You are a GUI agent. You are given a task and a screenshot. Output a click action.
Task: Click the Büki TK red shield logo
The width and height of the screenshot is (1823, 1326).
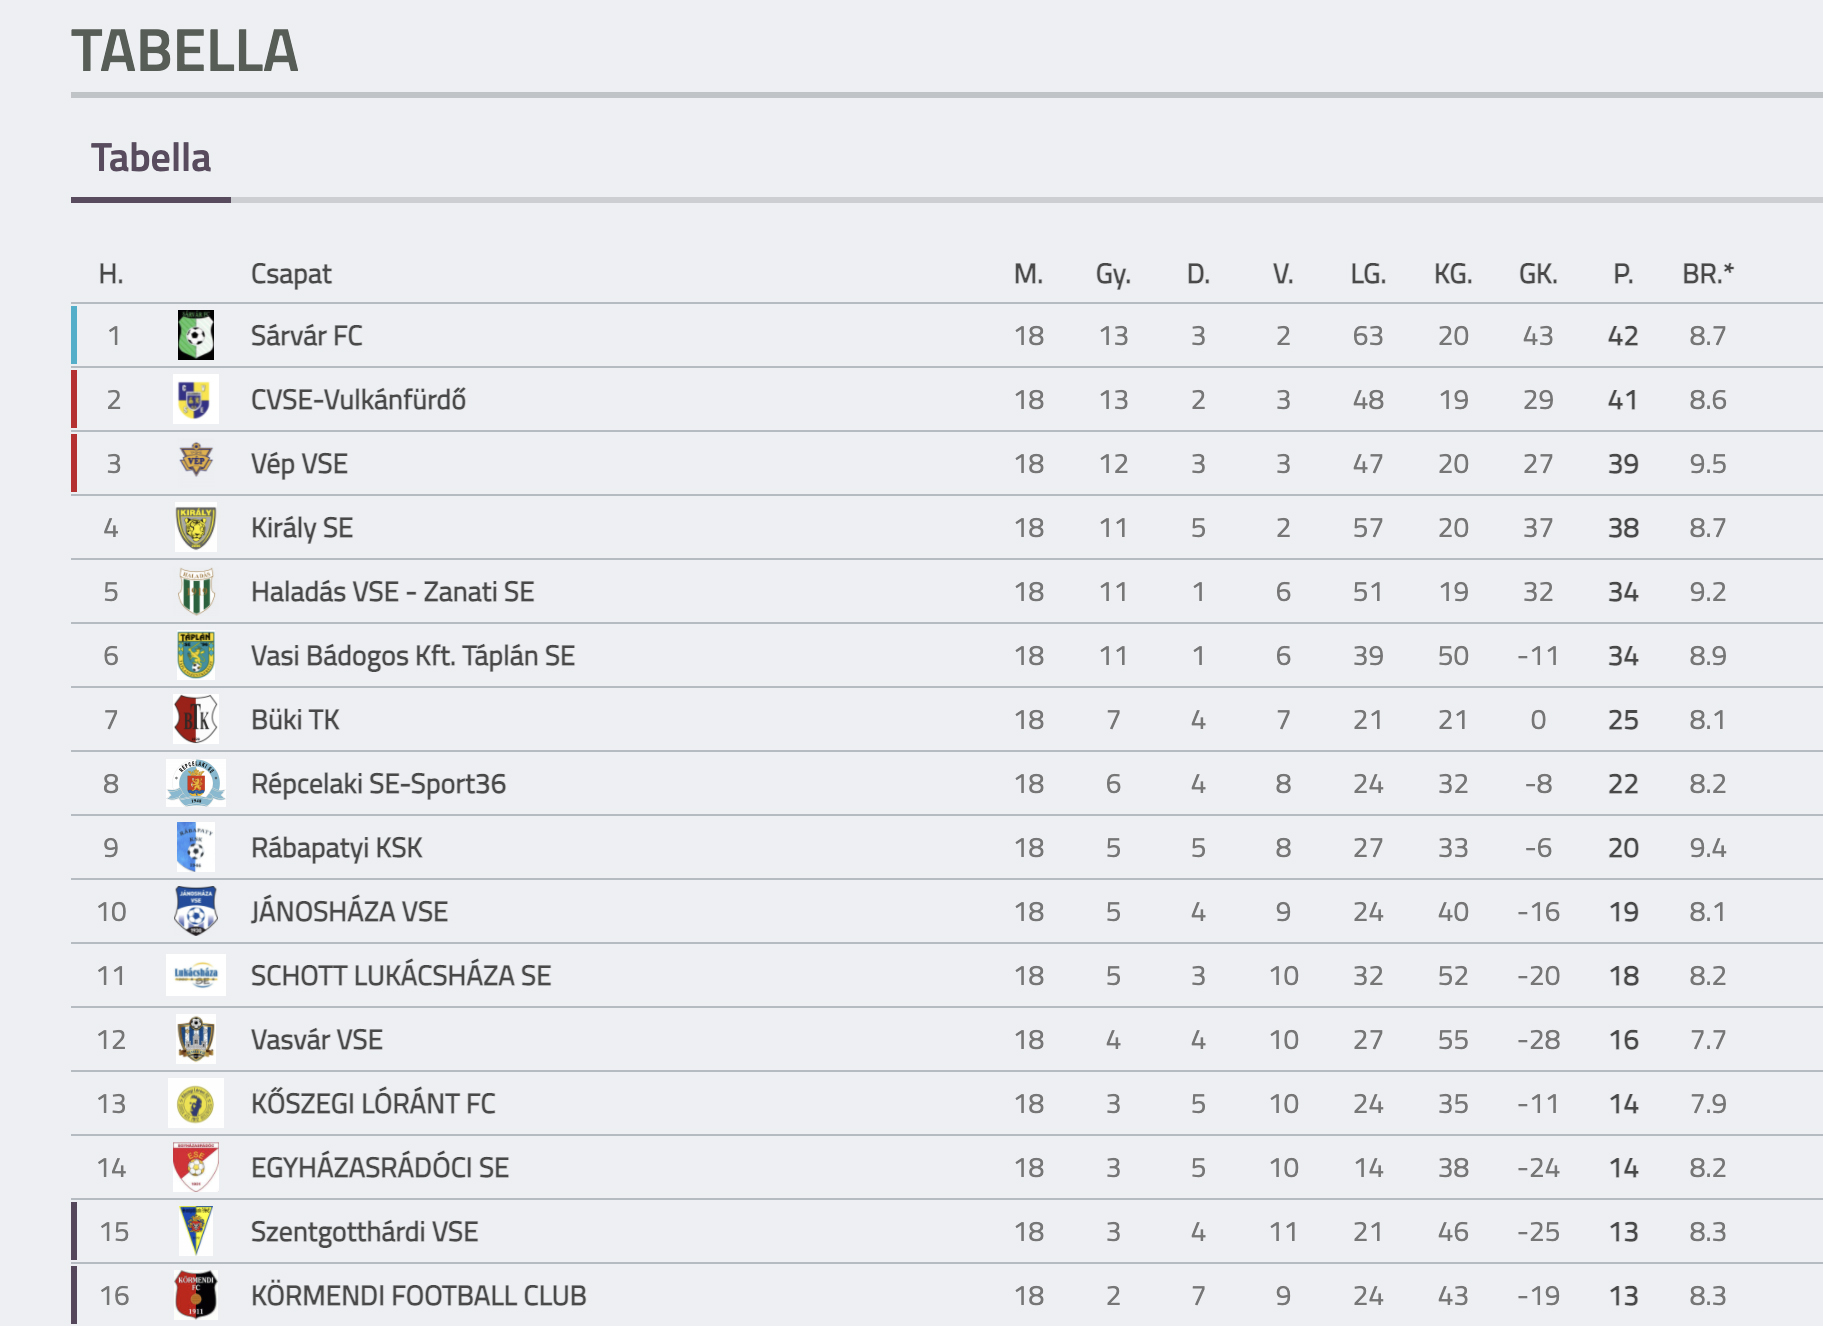click(196, 719)
